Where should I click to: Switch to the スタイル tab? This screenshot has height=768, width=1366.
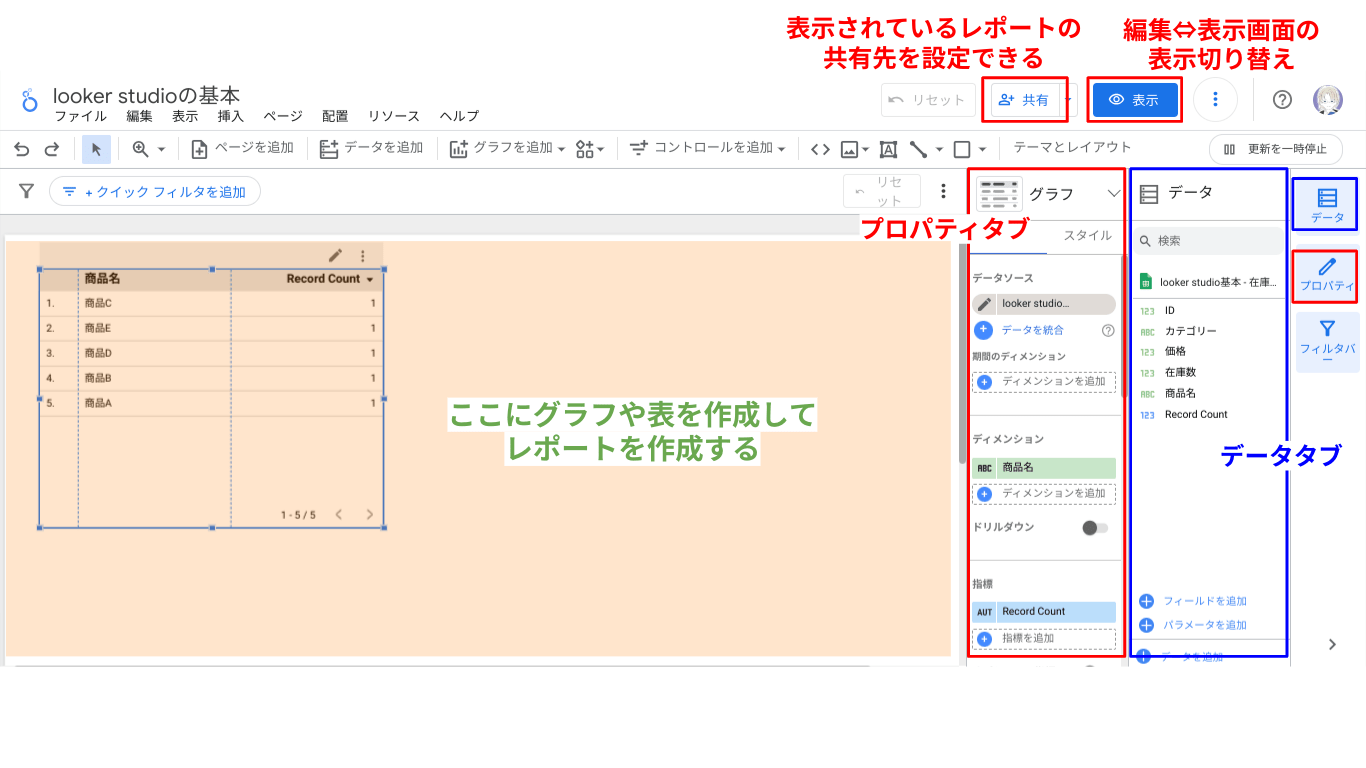1086,235
